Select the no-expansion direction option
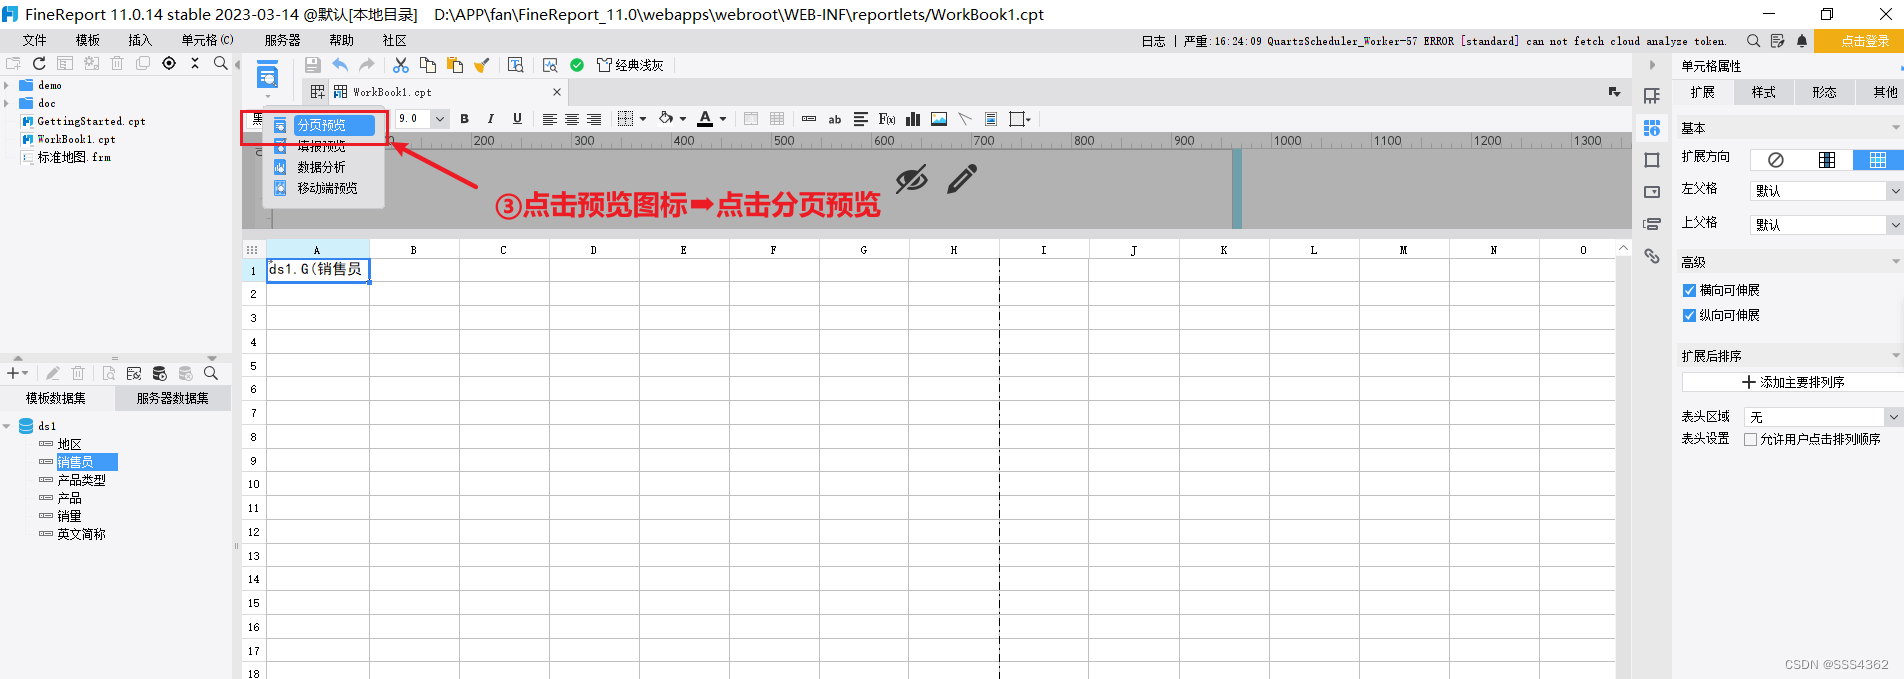 [1776, 160]
